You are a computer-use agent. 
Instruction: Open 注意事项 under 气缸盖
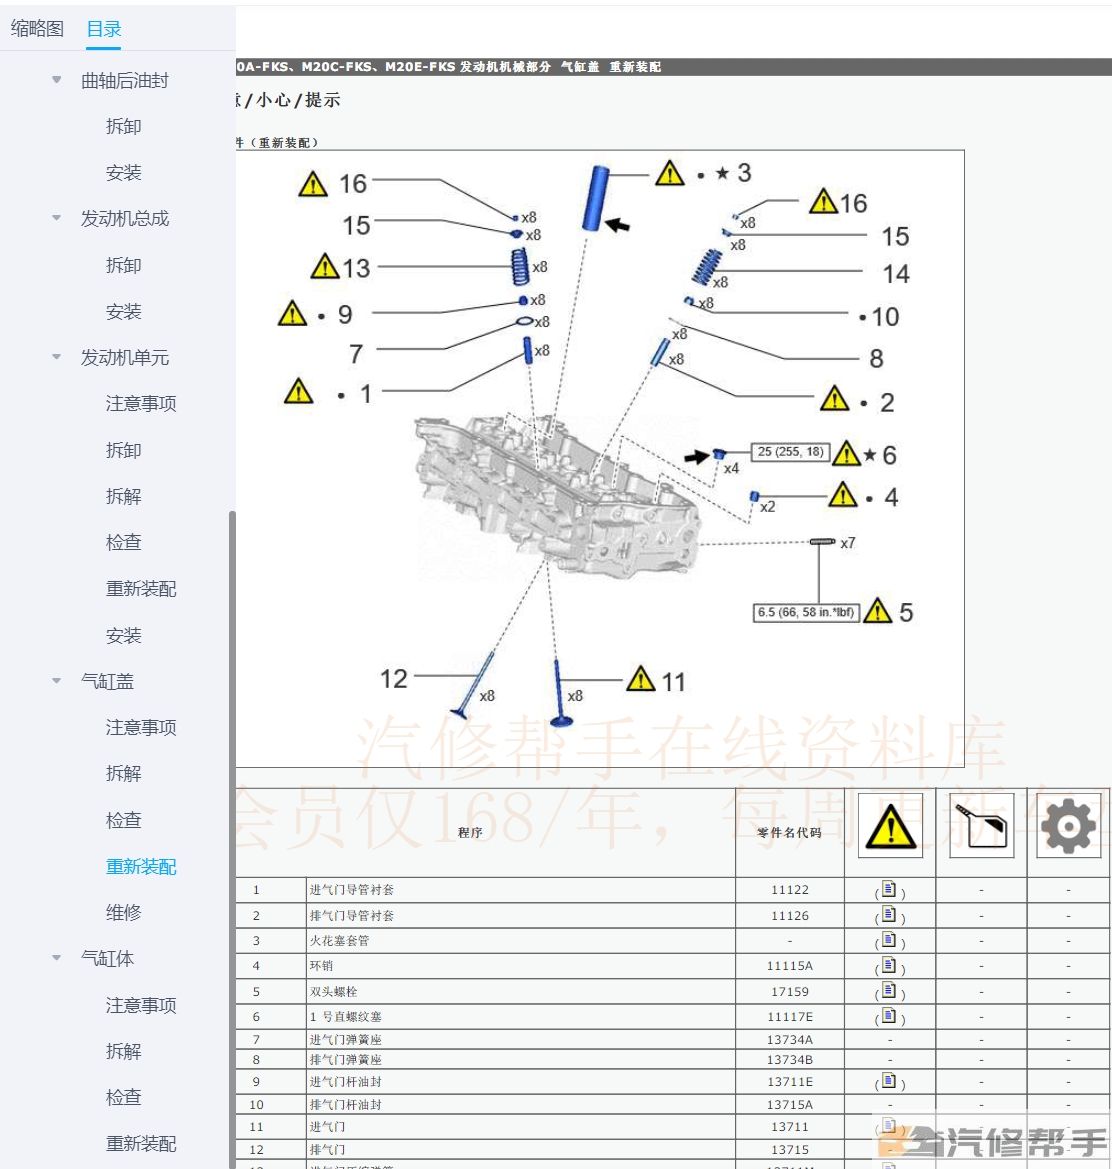tap(141, 727)
